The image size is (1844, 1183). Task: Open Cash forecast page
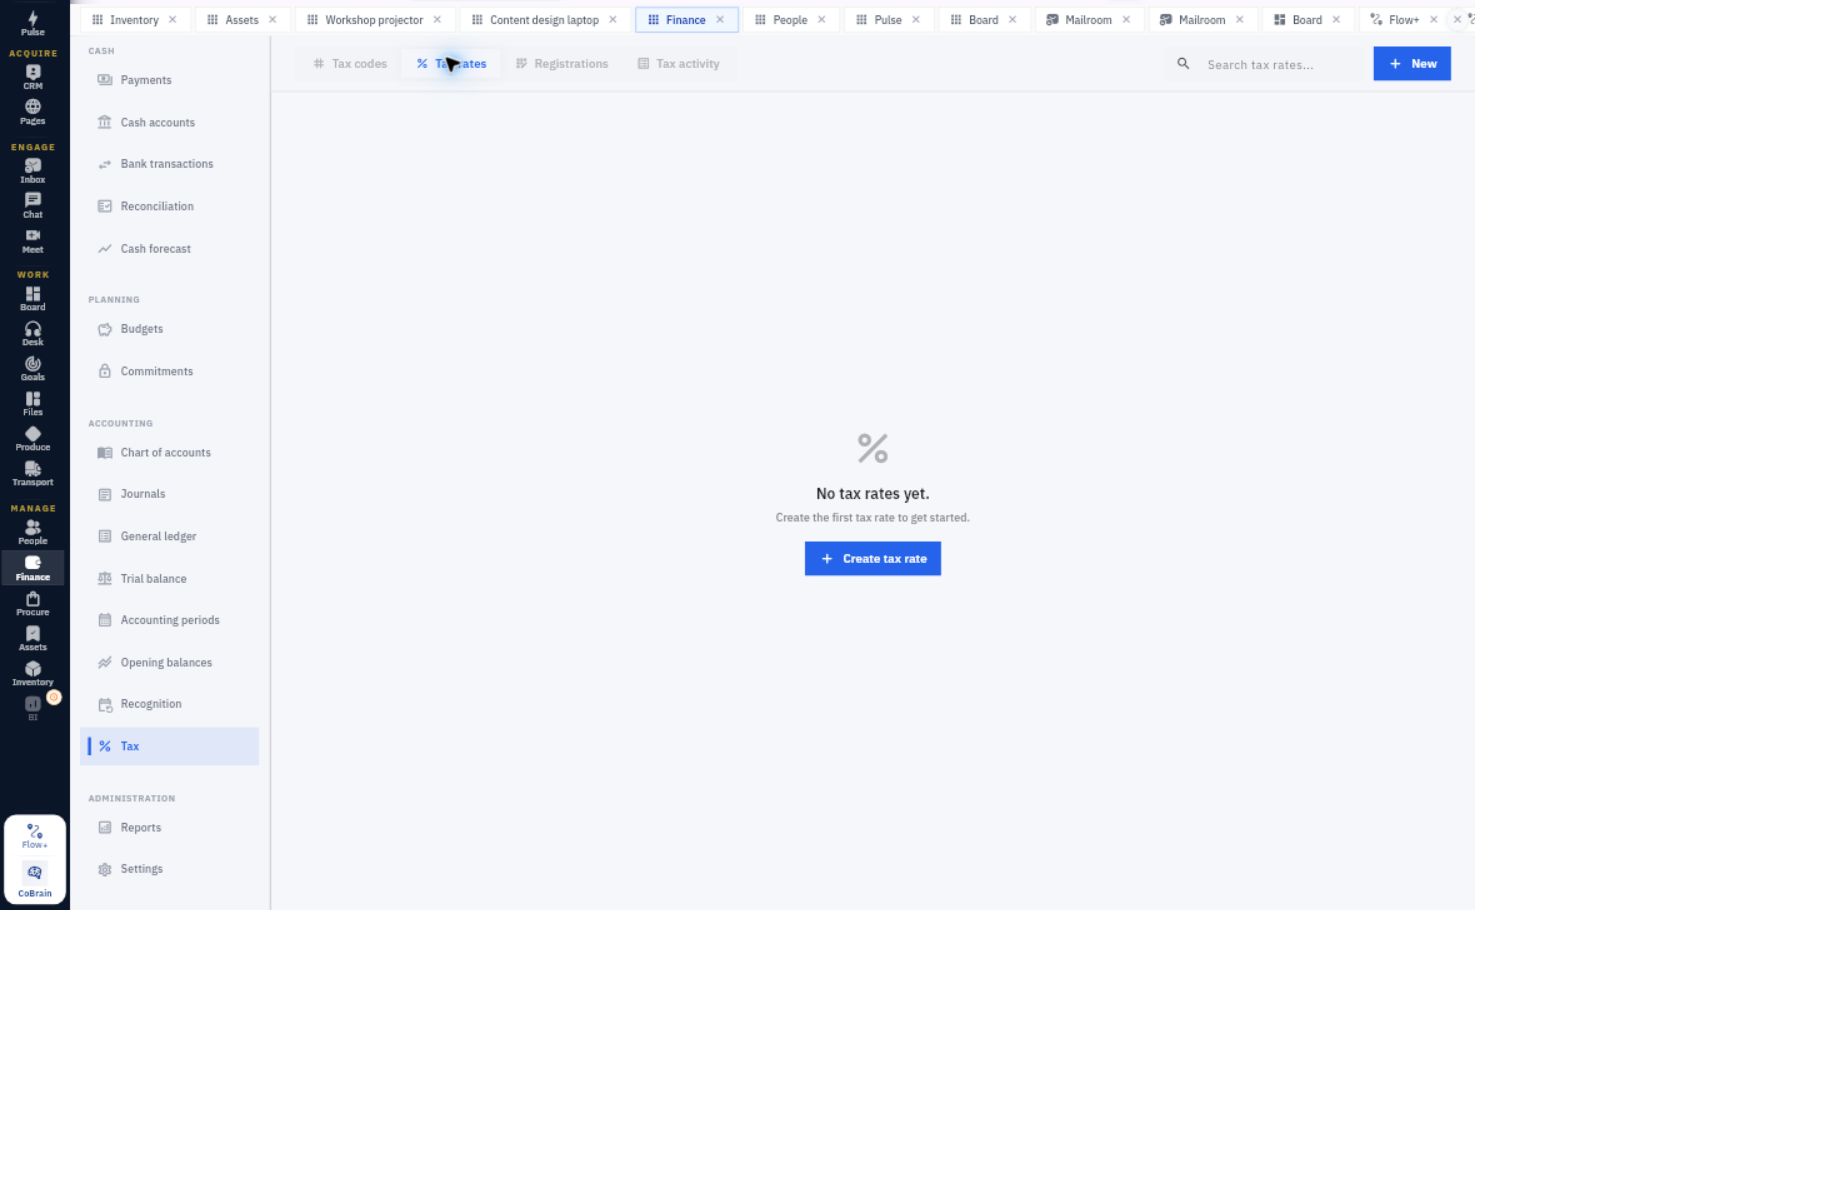[x=170, y=249]
